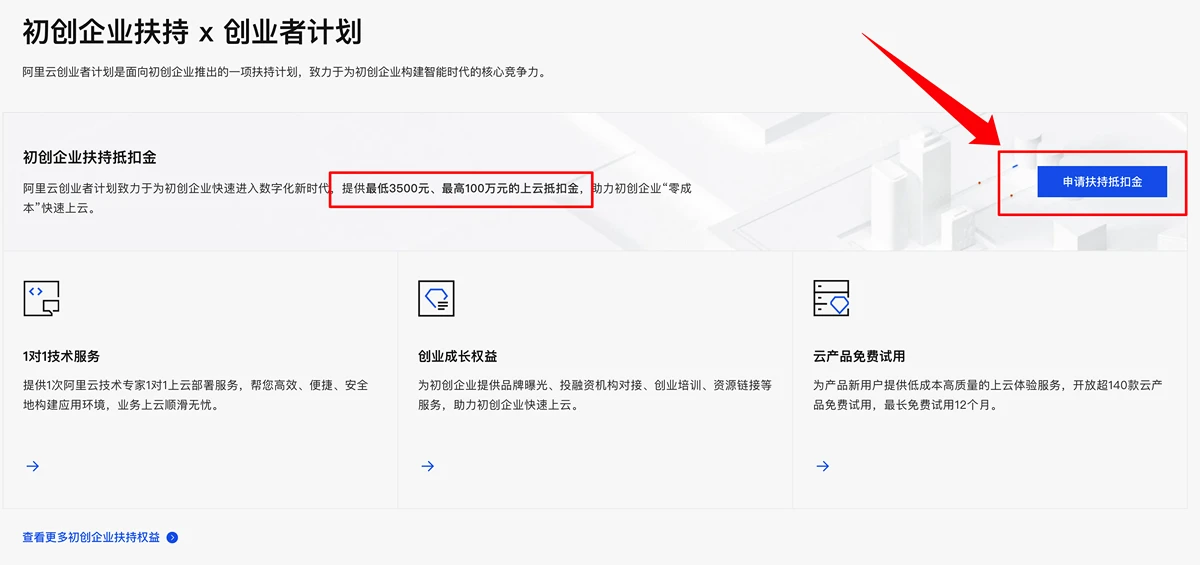The height and width of the screenshot is (565, 1200).
Task: Click the 申请扶持抵扣金 button
Action: [1102, 182]
